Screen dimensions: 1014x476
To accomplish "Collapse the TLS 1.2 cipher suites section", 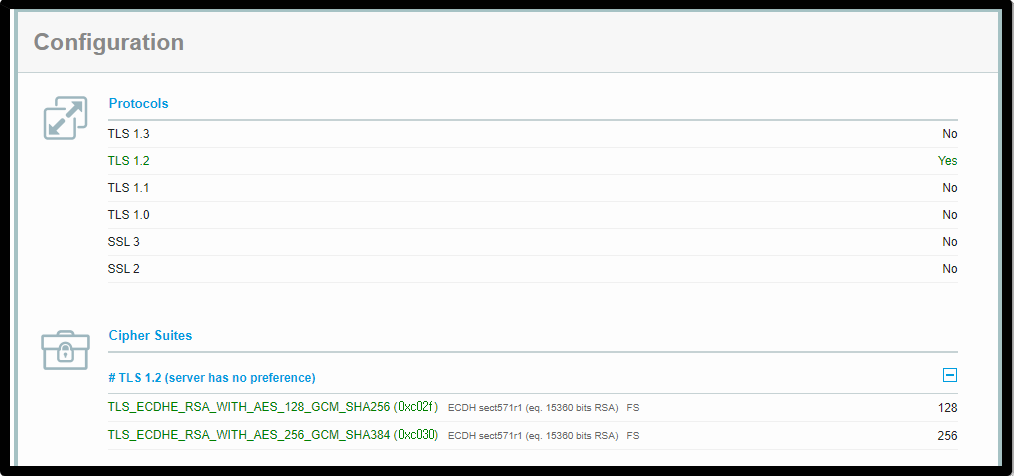I will (x=949, y=375).
